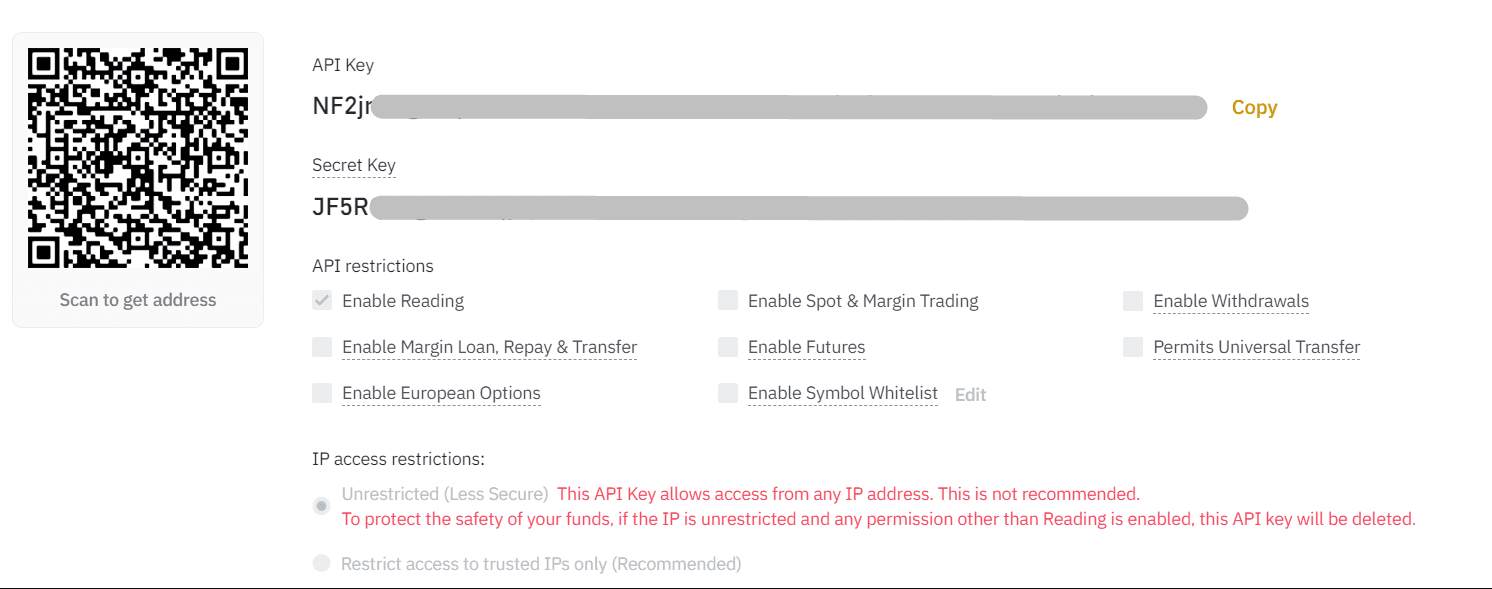
Task: Open the Secret Key tooltip label
Action: 354,165
